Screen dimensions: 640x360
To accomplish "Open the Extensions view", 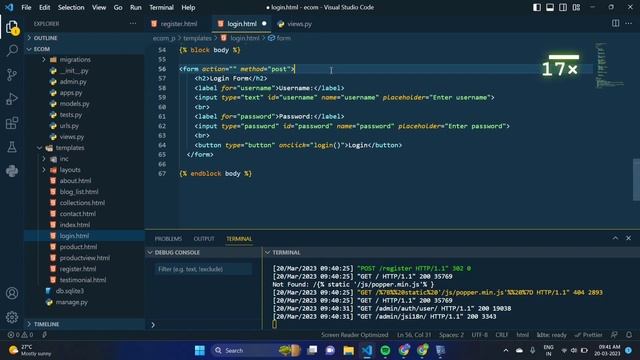I will pyautogui.click(x=12, y=123).
